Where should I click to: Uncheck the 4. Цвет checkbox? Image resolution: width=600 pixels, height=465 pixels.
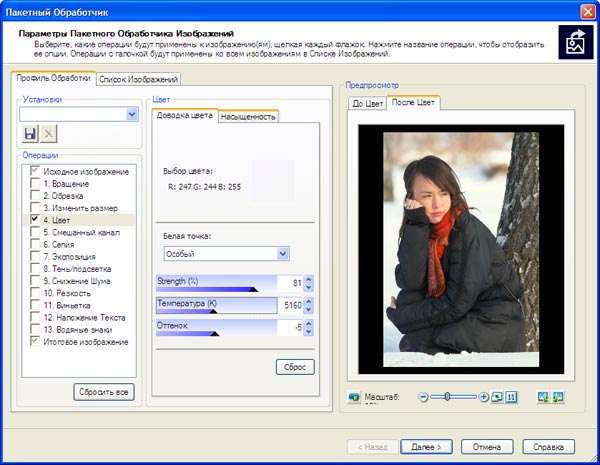tap(35, 220)
